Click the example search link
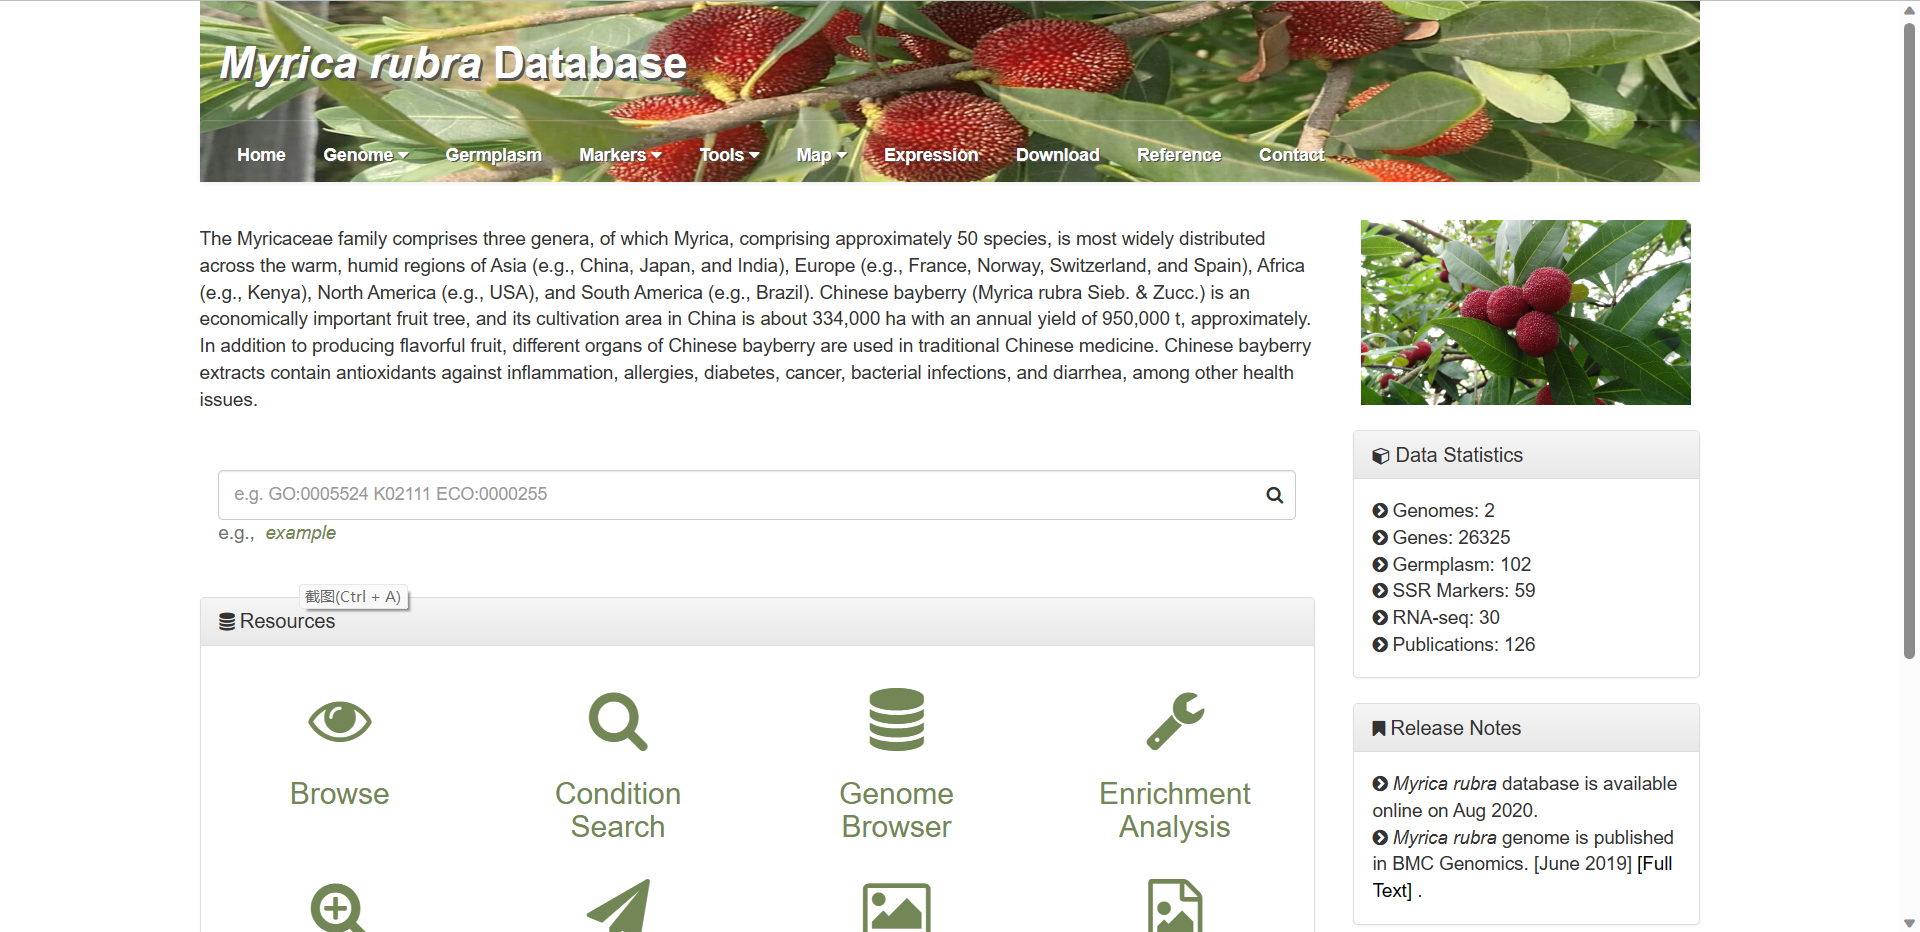The width and height of the screenshot is (1920, 932). tap(300, 533)
